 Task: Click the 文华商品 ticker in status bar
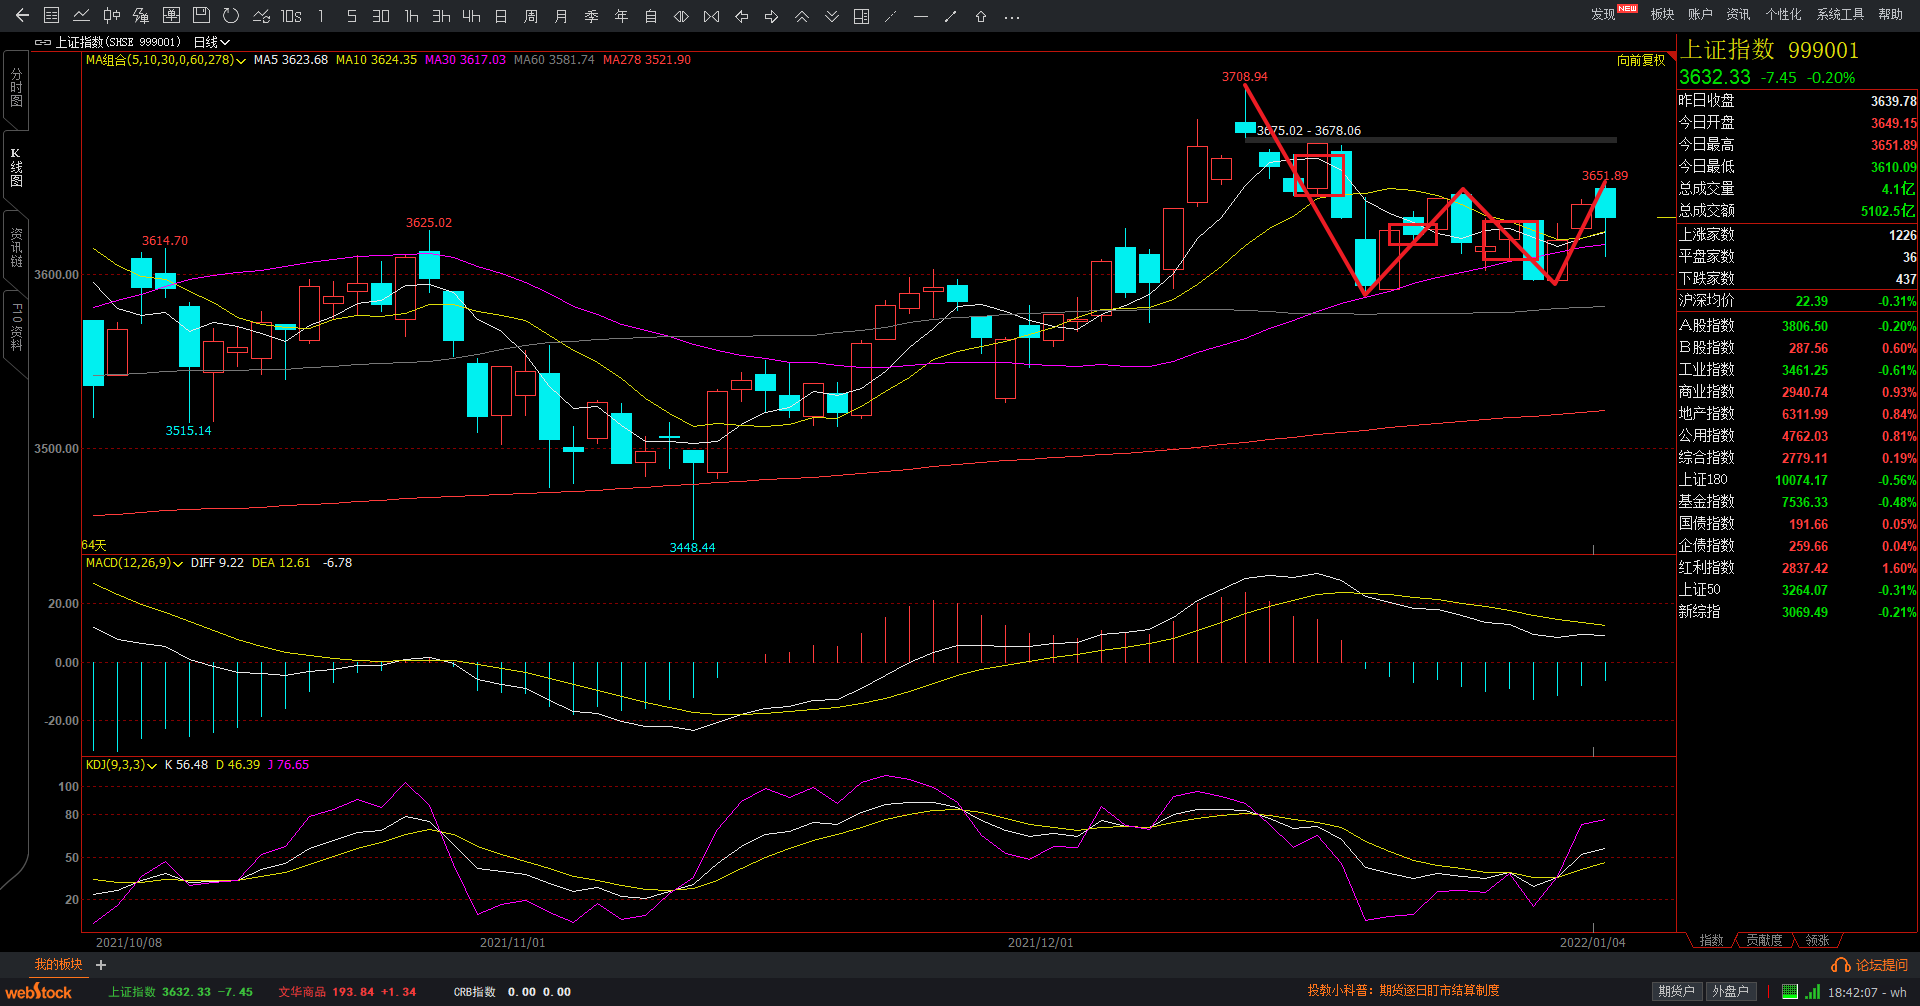pyautogui.click(x=347, y=992)
